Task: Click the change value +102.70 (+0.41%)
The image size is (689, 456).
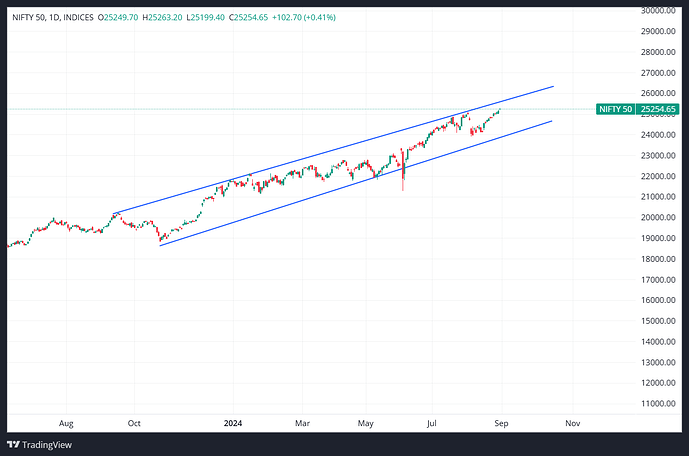Action: pos(304,18)
